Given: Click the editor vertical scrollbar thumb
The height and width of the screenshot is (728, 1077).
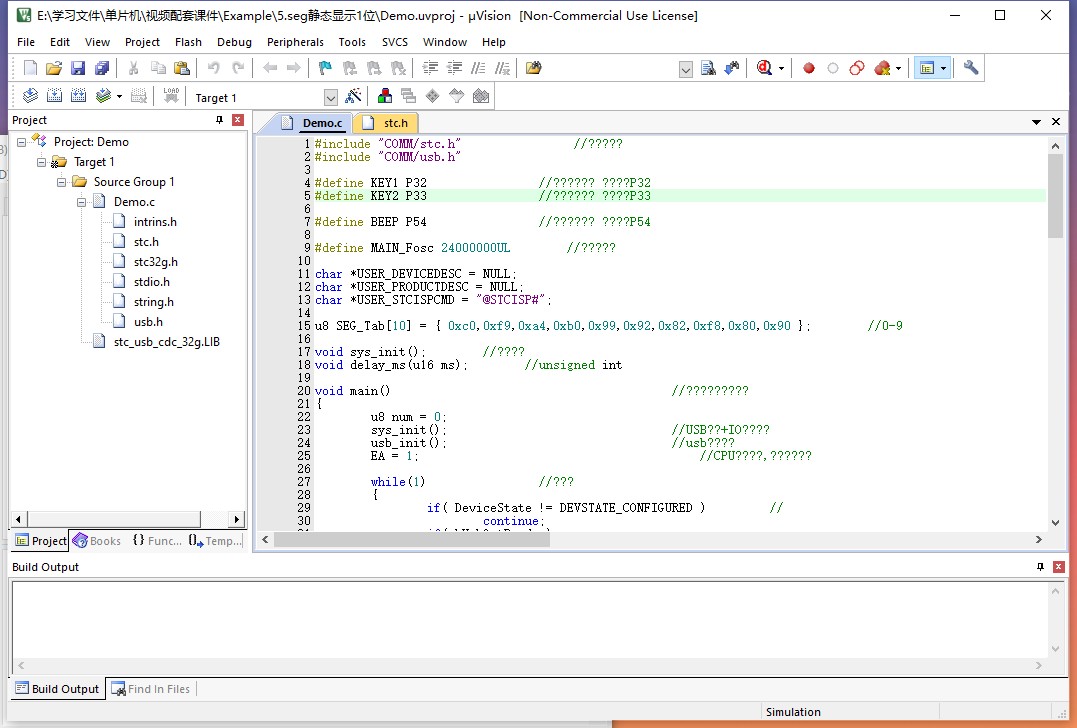Looking at the screenshot, I should click(x=1056, y=196).
